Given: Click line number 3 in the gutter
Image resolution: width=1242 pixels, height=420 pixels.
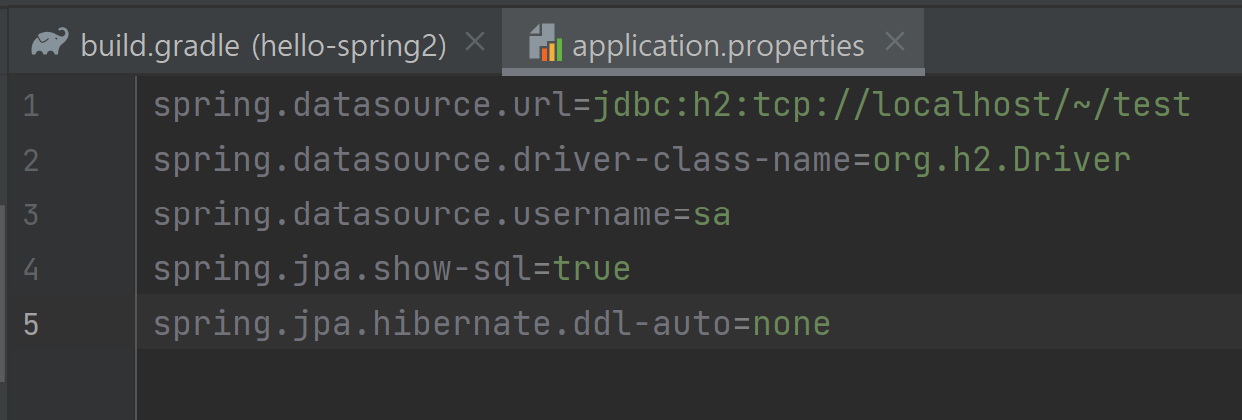Looking at the screenshot, I should point(30,215).
